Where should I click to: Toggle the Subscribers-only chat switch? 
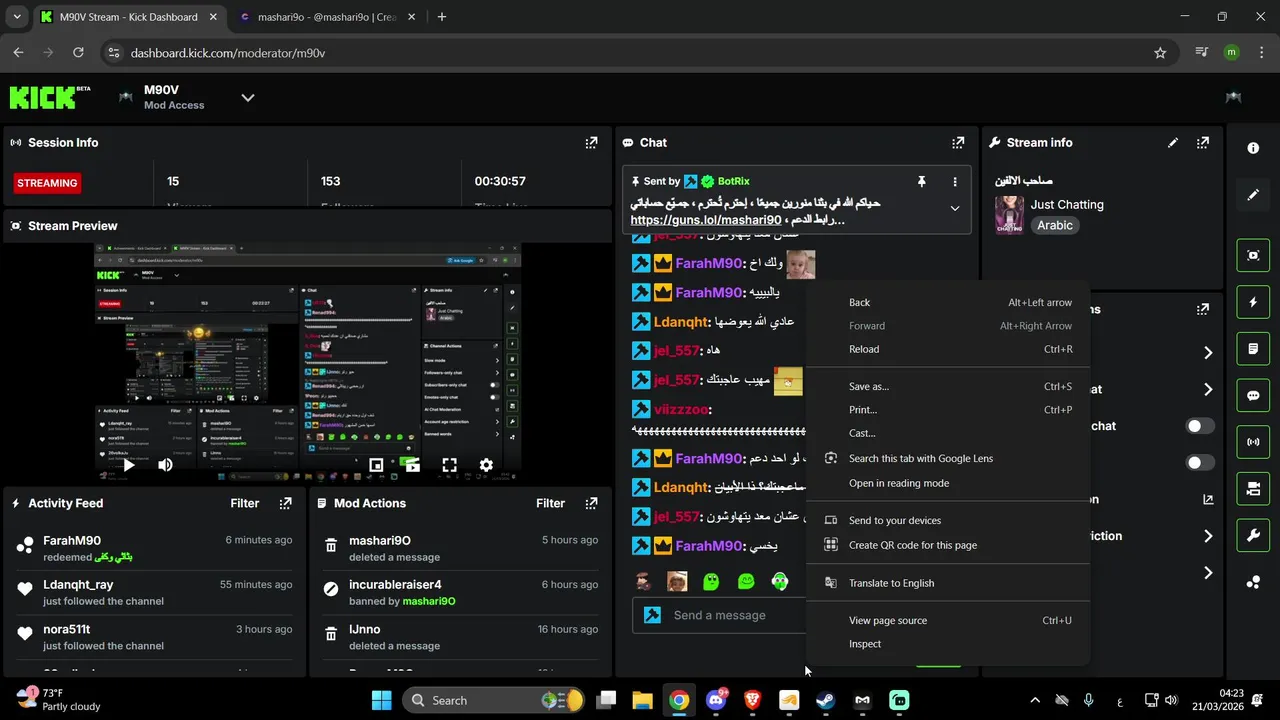pyautogui.click(x=1200, y=426)
